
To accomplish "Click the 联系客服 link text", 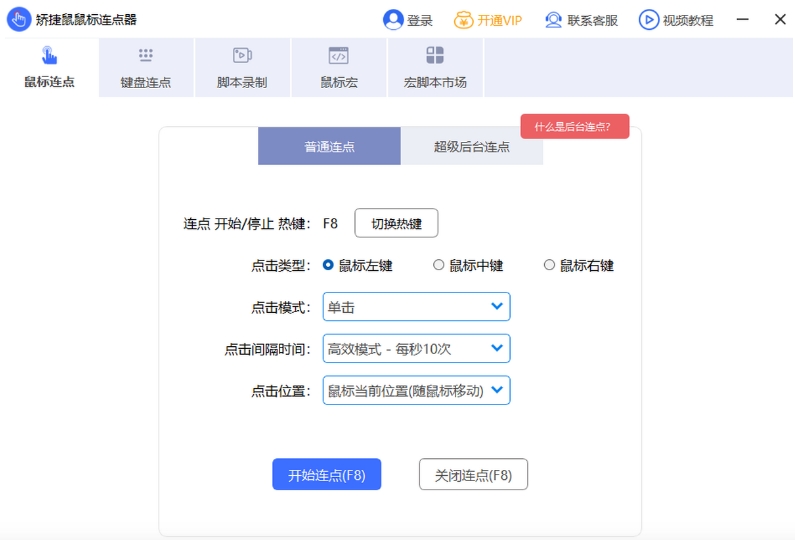I will 592,21.
